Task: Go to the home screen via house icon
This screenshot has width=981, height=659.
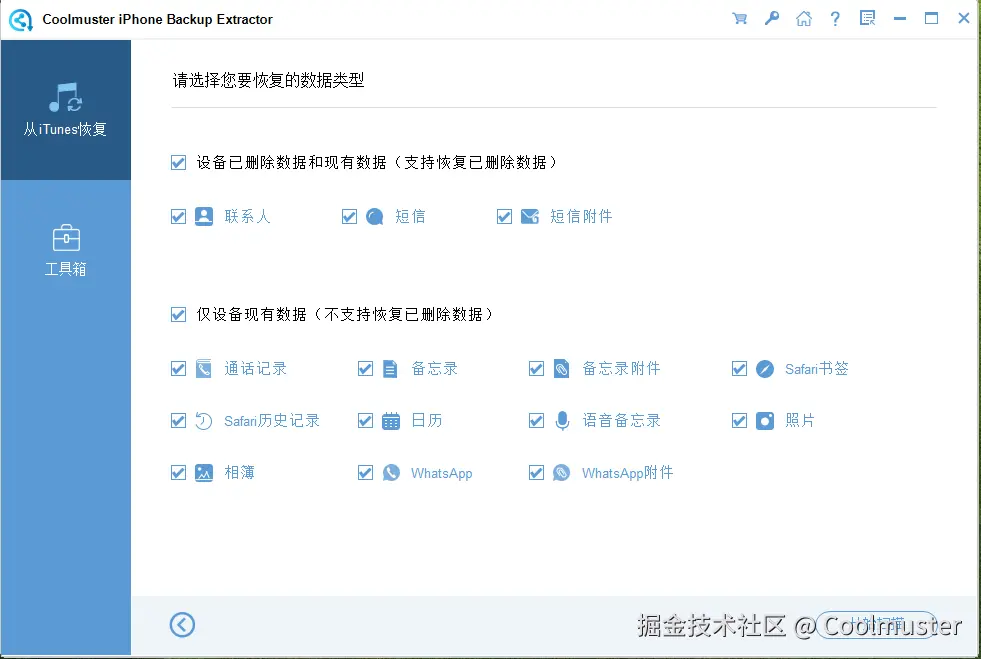Action: [x=804, y=18]
